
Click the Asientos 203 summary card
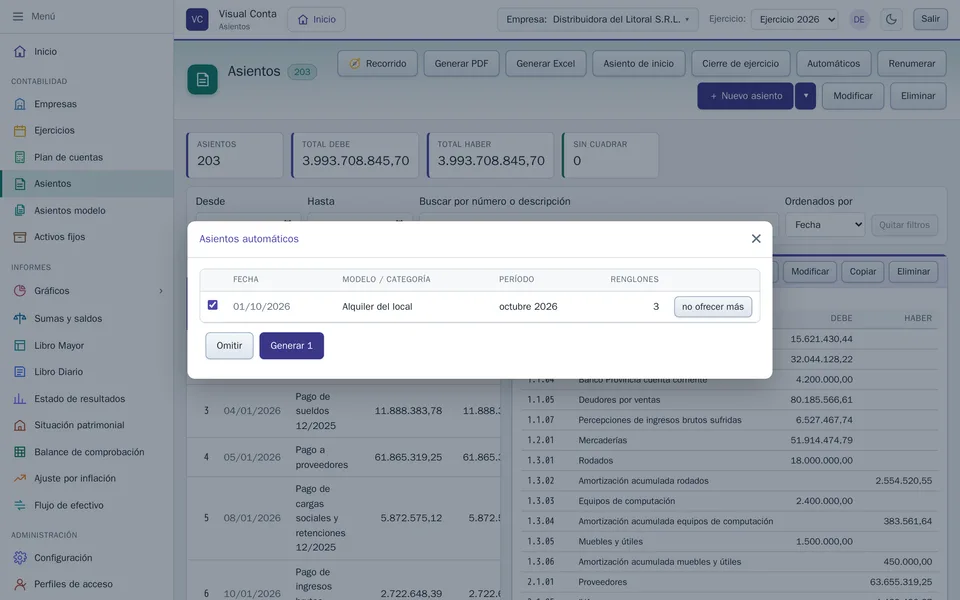pyautogui.click(x=235, y=156)
